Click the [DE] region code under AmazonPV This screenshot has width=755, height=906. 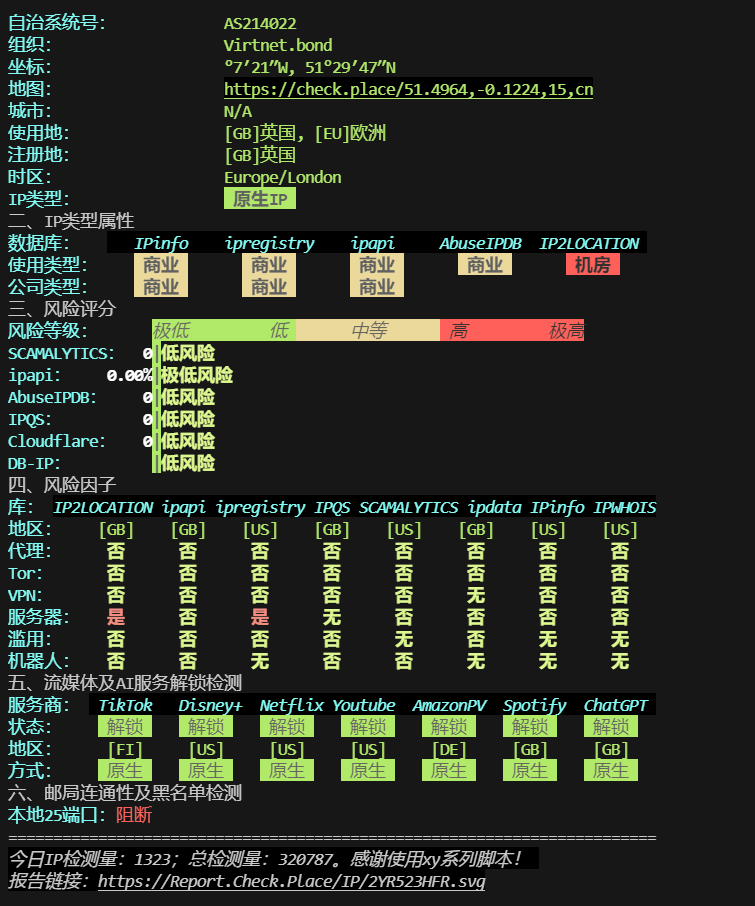pyautogui.click(x=449, y=749)
